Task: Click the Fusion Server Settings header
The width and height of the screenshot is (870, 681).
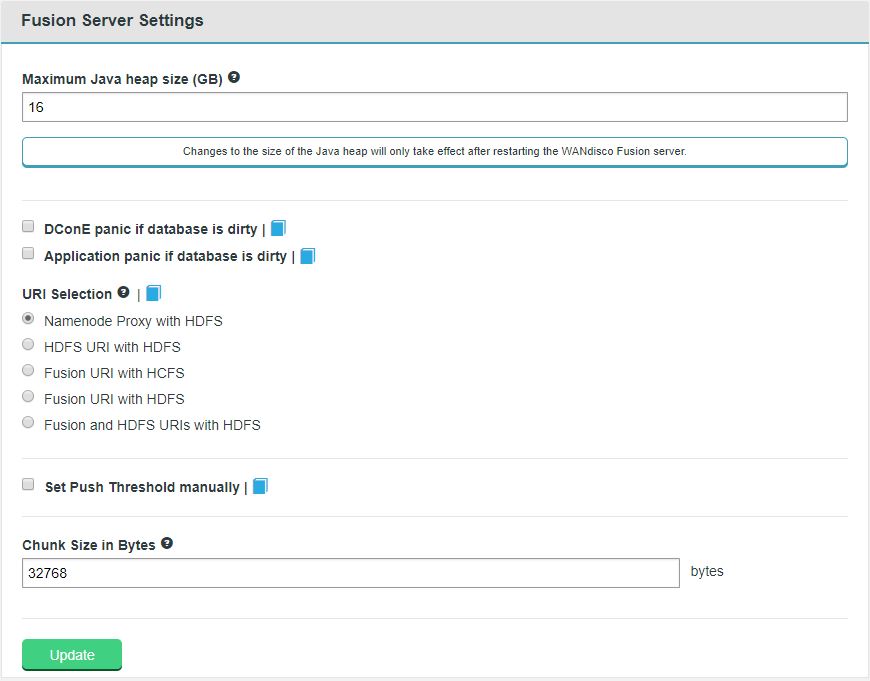Action: (112, 20)
